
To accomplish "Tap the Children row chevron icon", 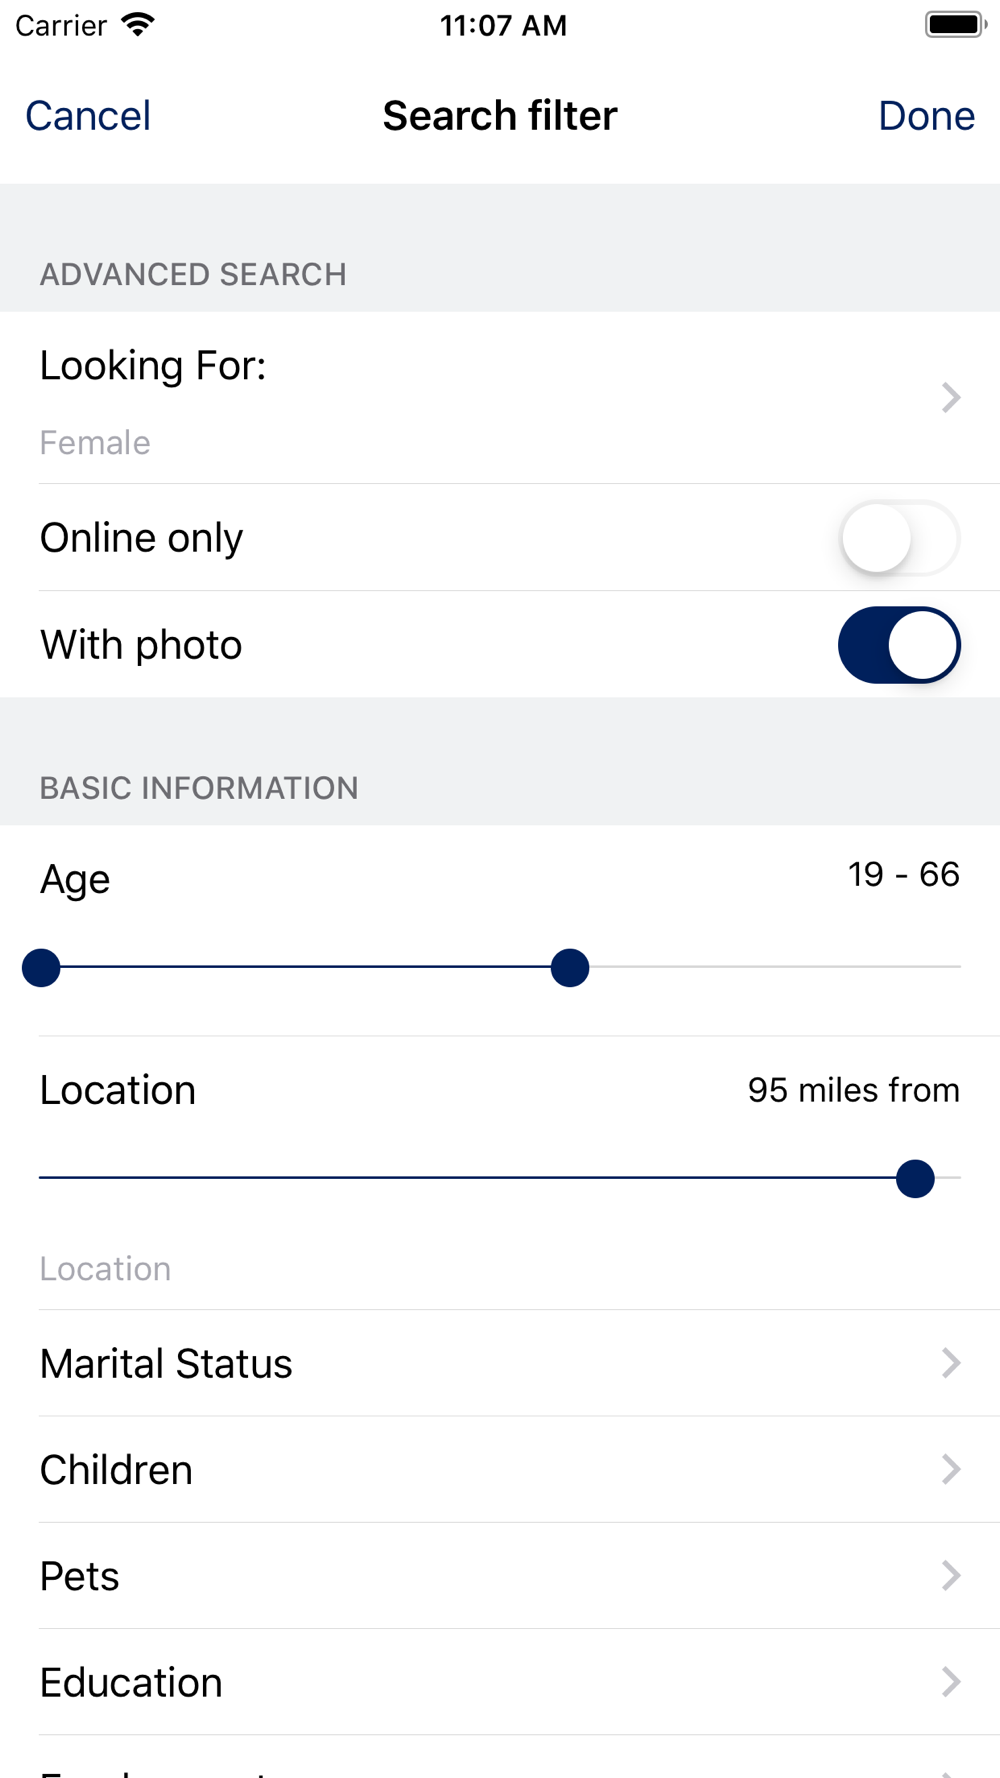I will click(x=951, y=1469).
